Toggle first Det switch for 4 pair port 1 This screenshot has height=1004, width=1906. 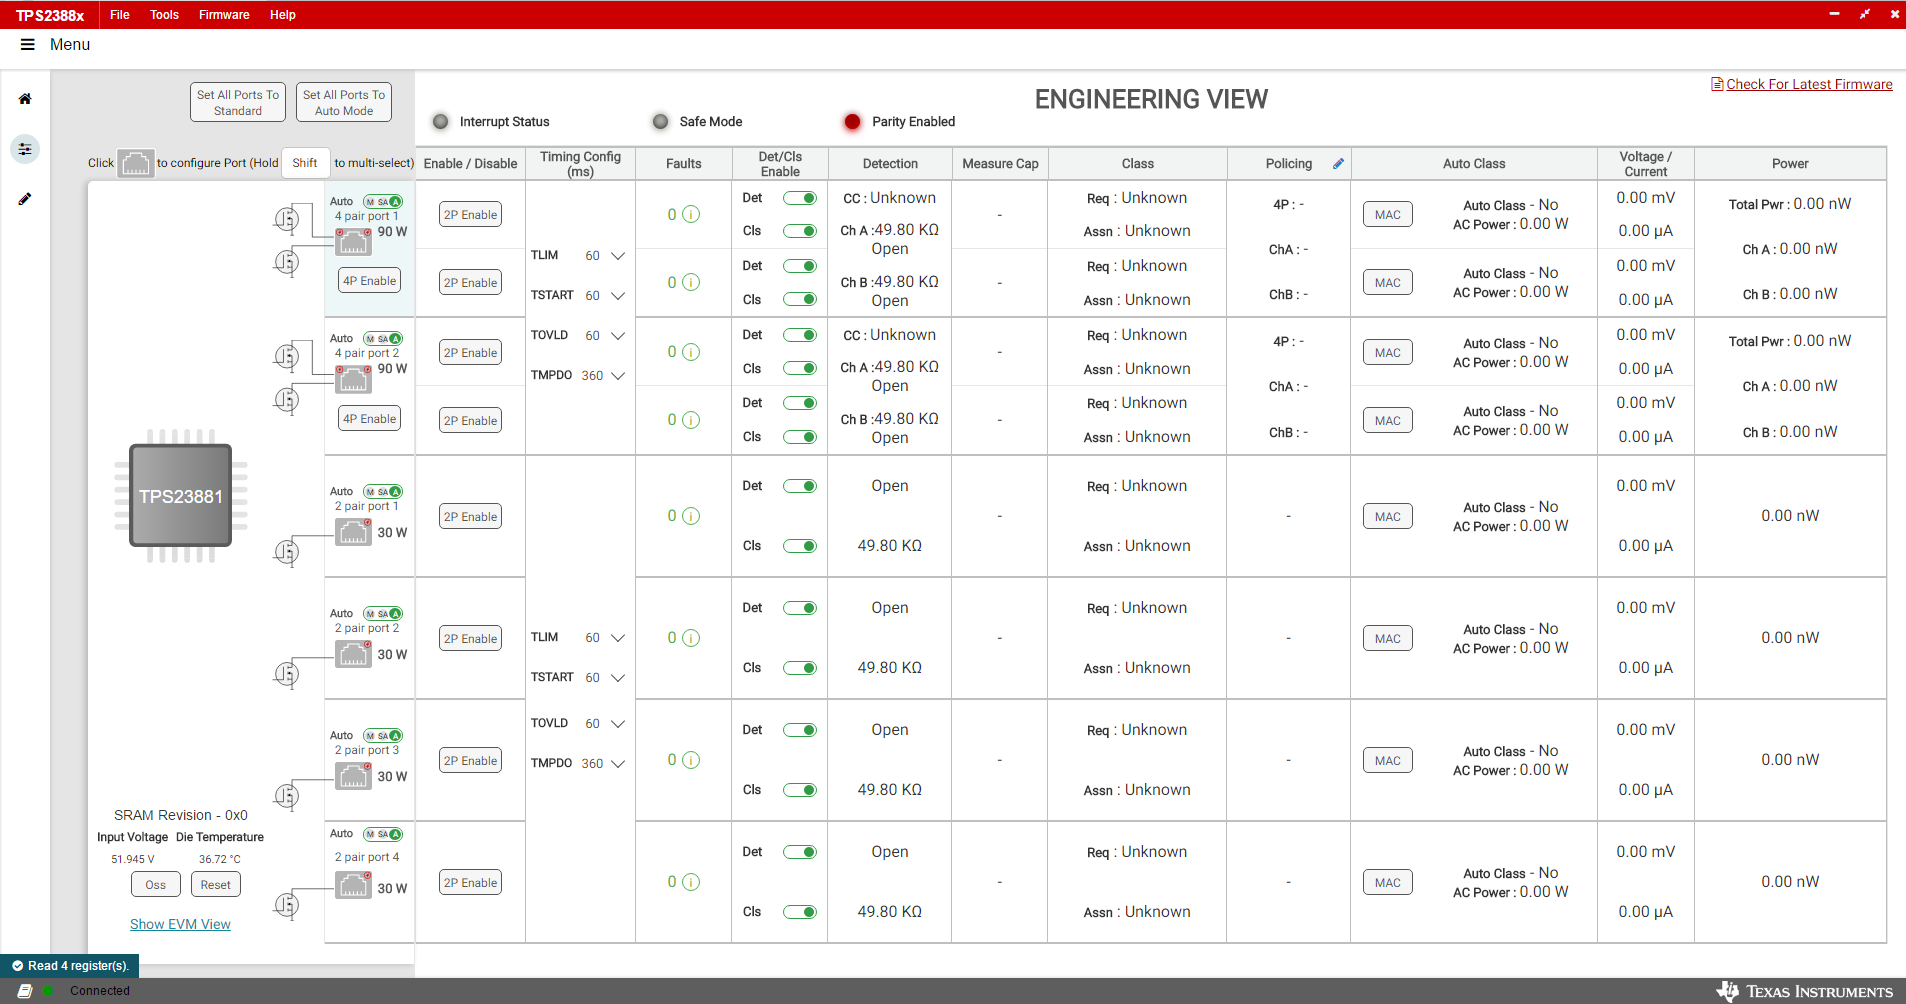tap(800, 198)
